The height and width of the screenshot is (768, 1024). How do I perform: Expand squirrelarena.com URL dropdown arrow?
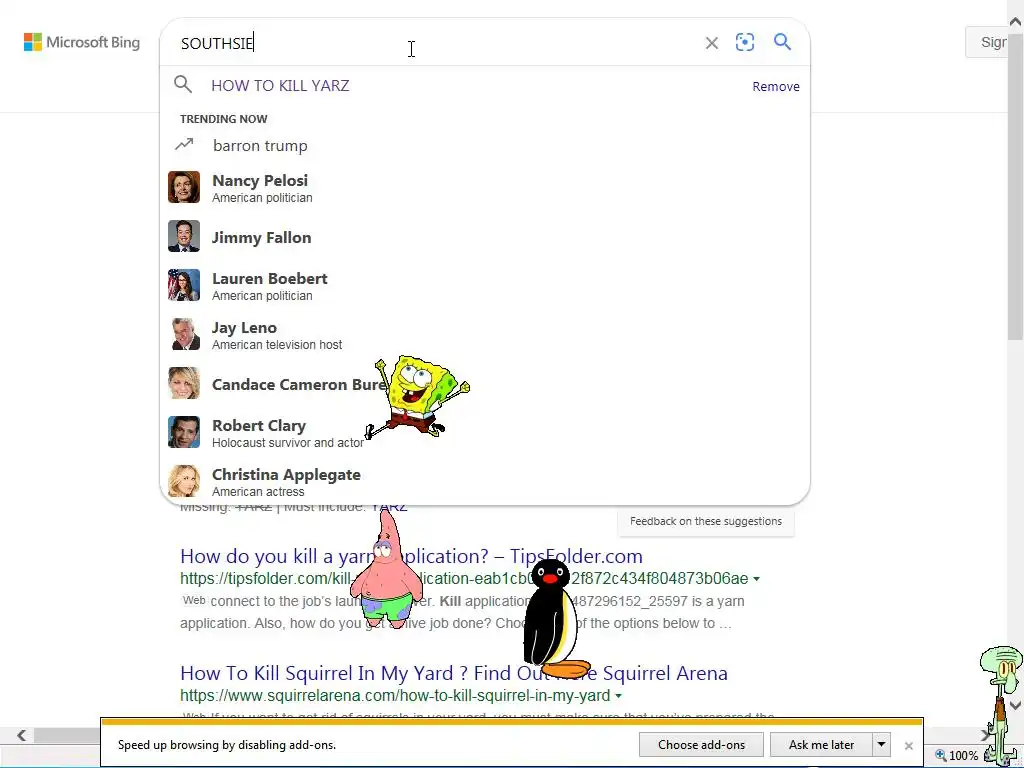(618, 696)
